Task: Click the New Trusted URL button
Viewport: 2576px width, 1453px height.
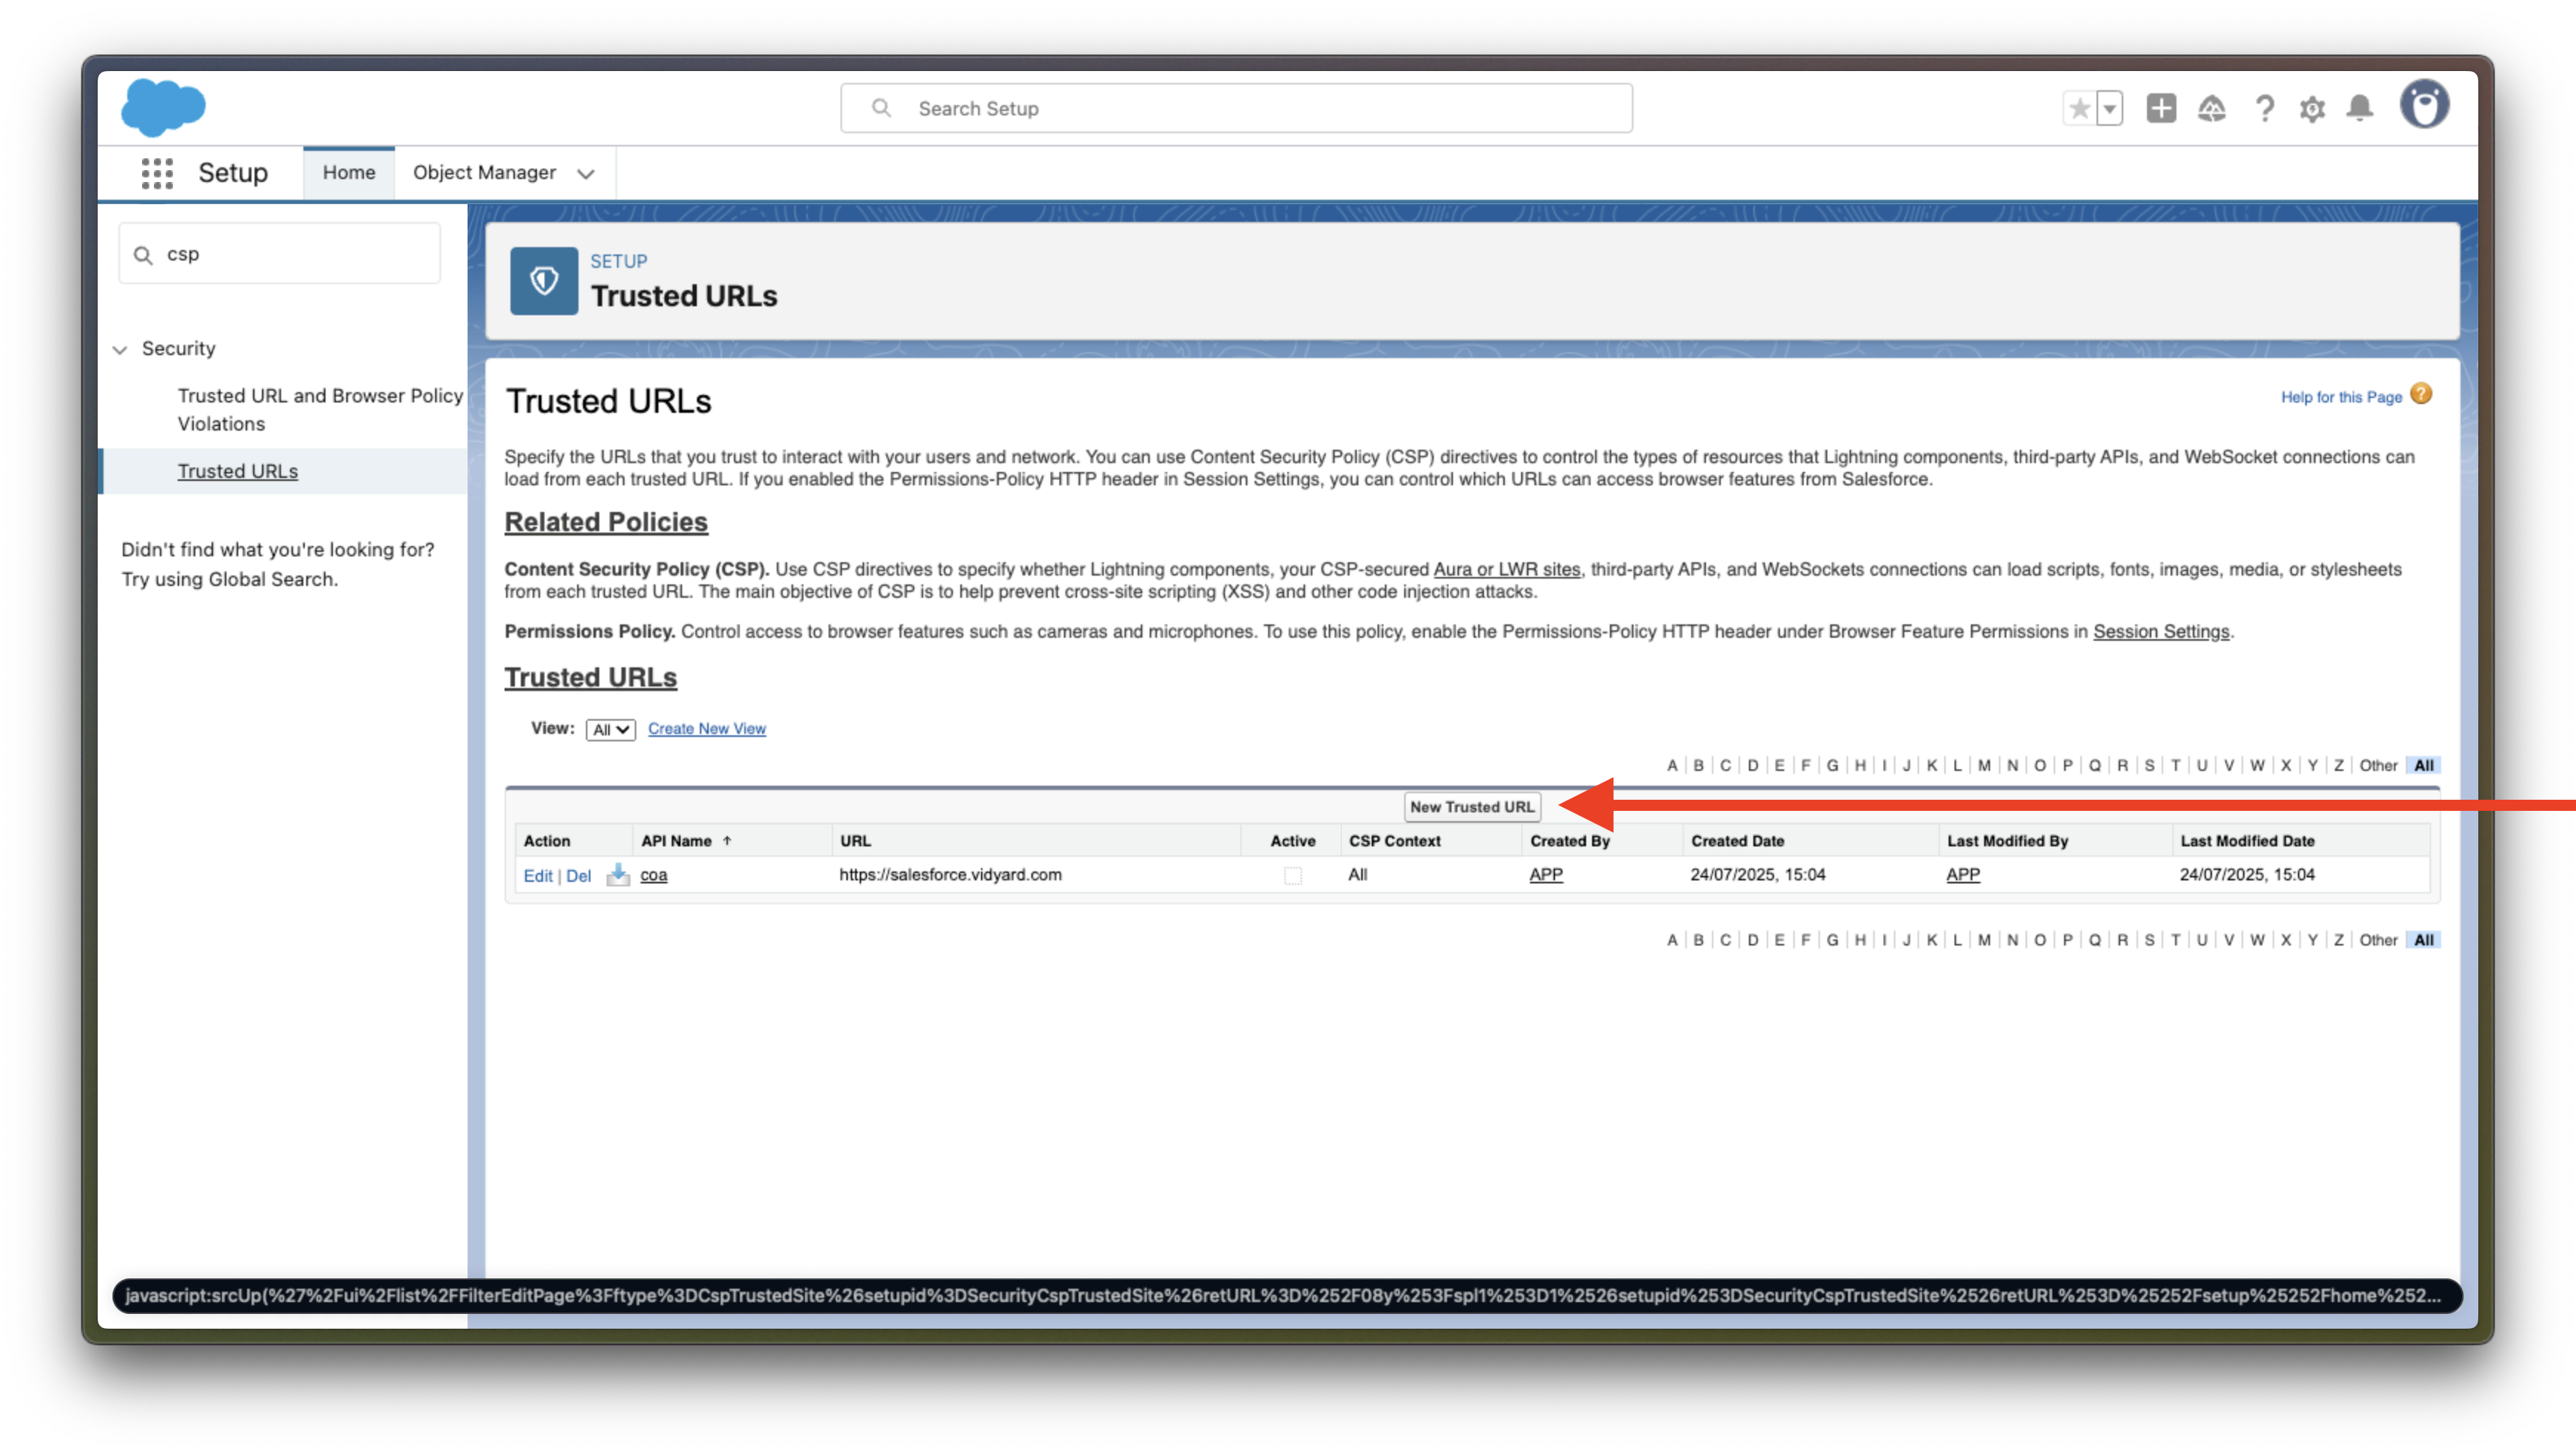Action: click(x=1471, y=807)
